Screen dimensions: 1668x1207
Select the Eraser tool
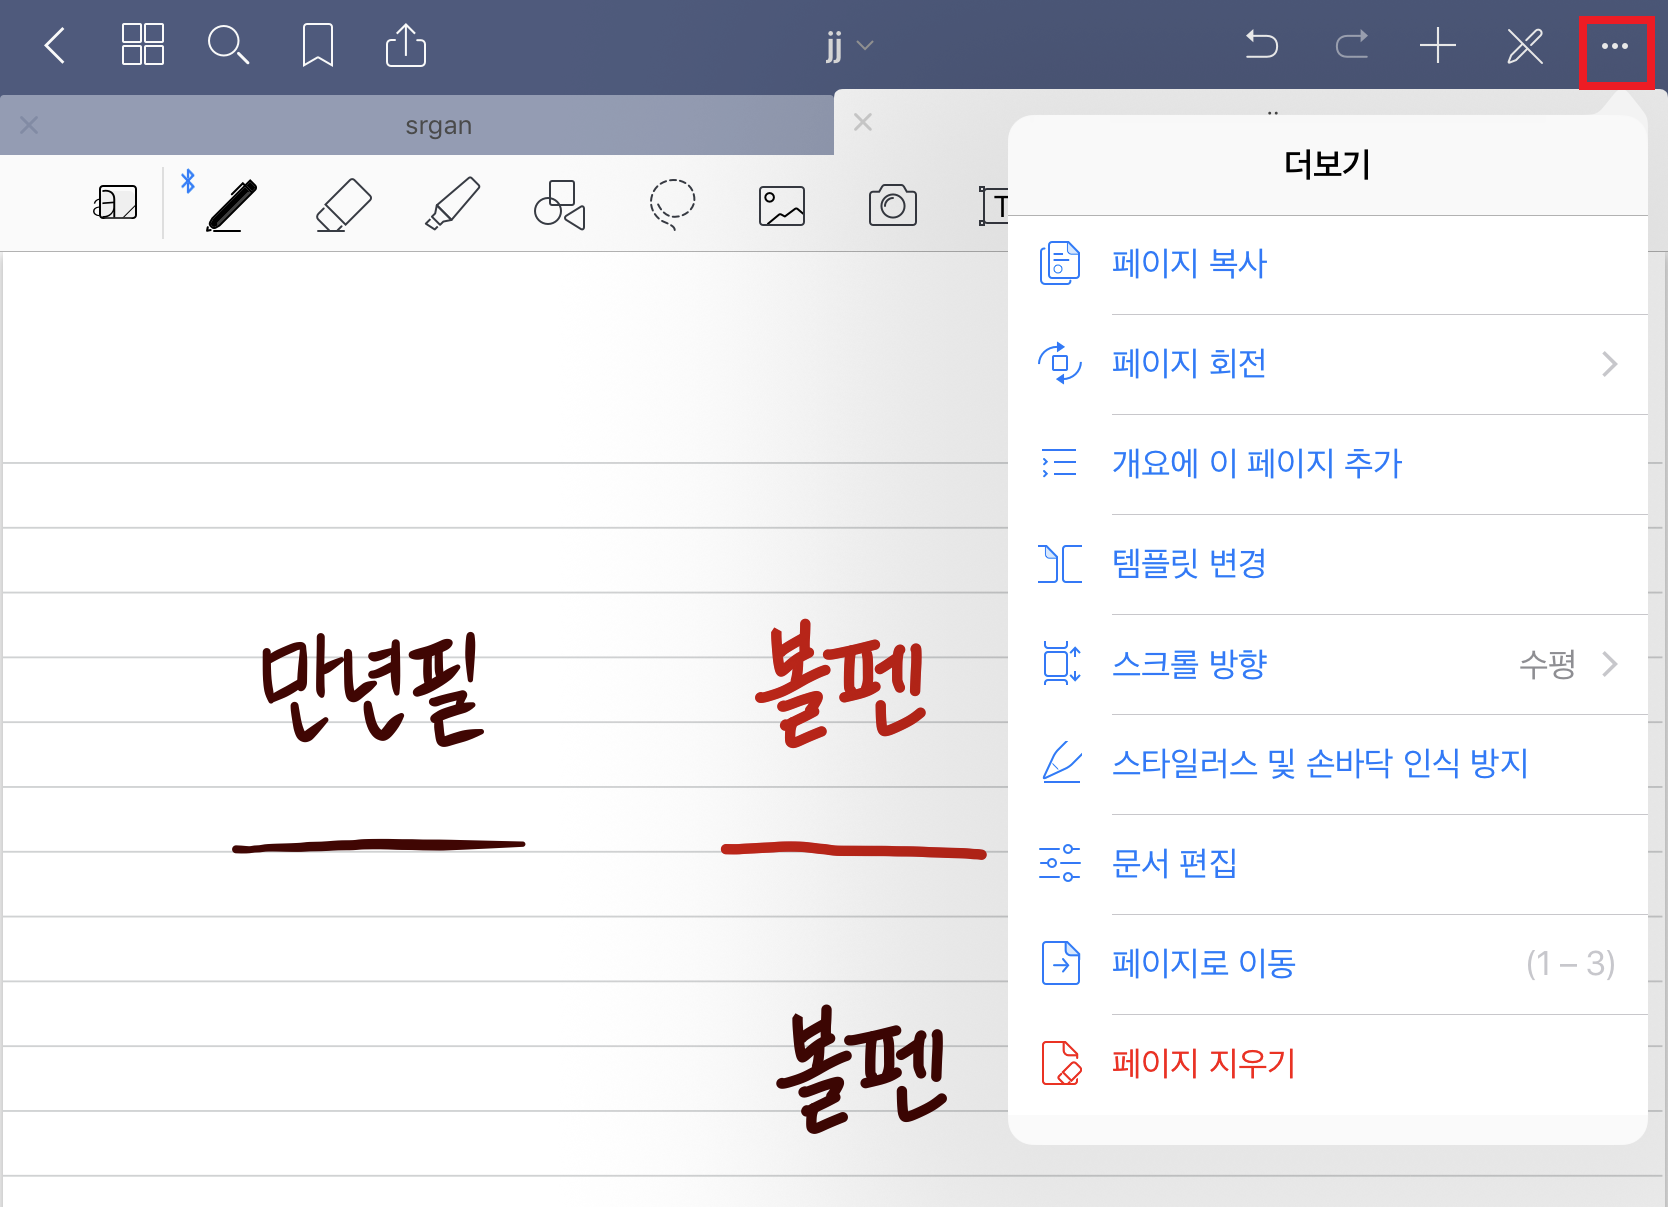343,205
